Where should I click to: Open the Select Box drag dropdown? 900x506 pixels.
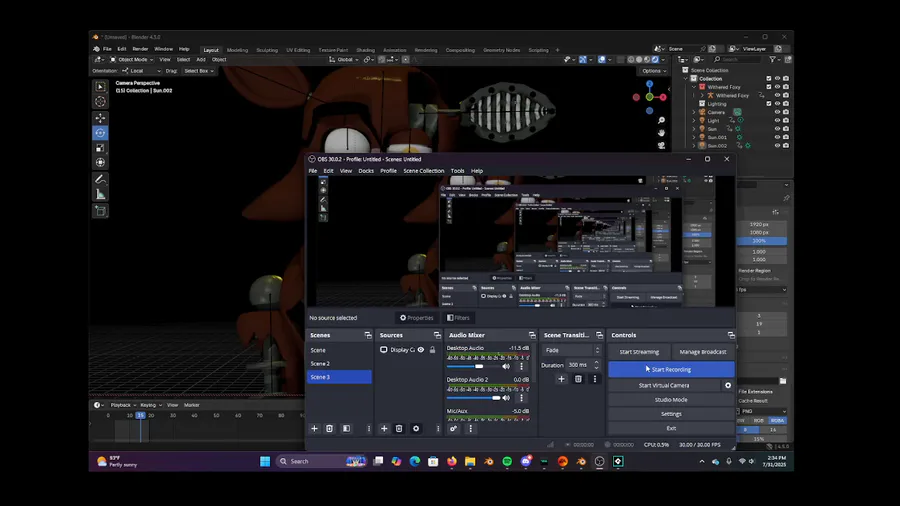[x=199, y=71]
